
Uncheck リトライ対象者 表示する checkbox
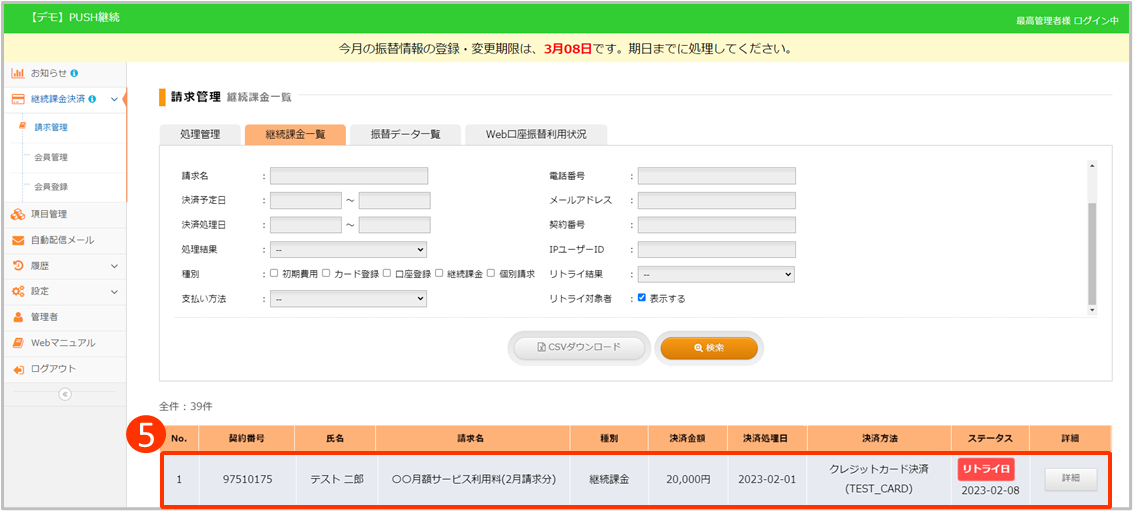(x=642, y=298)
